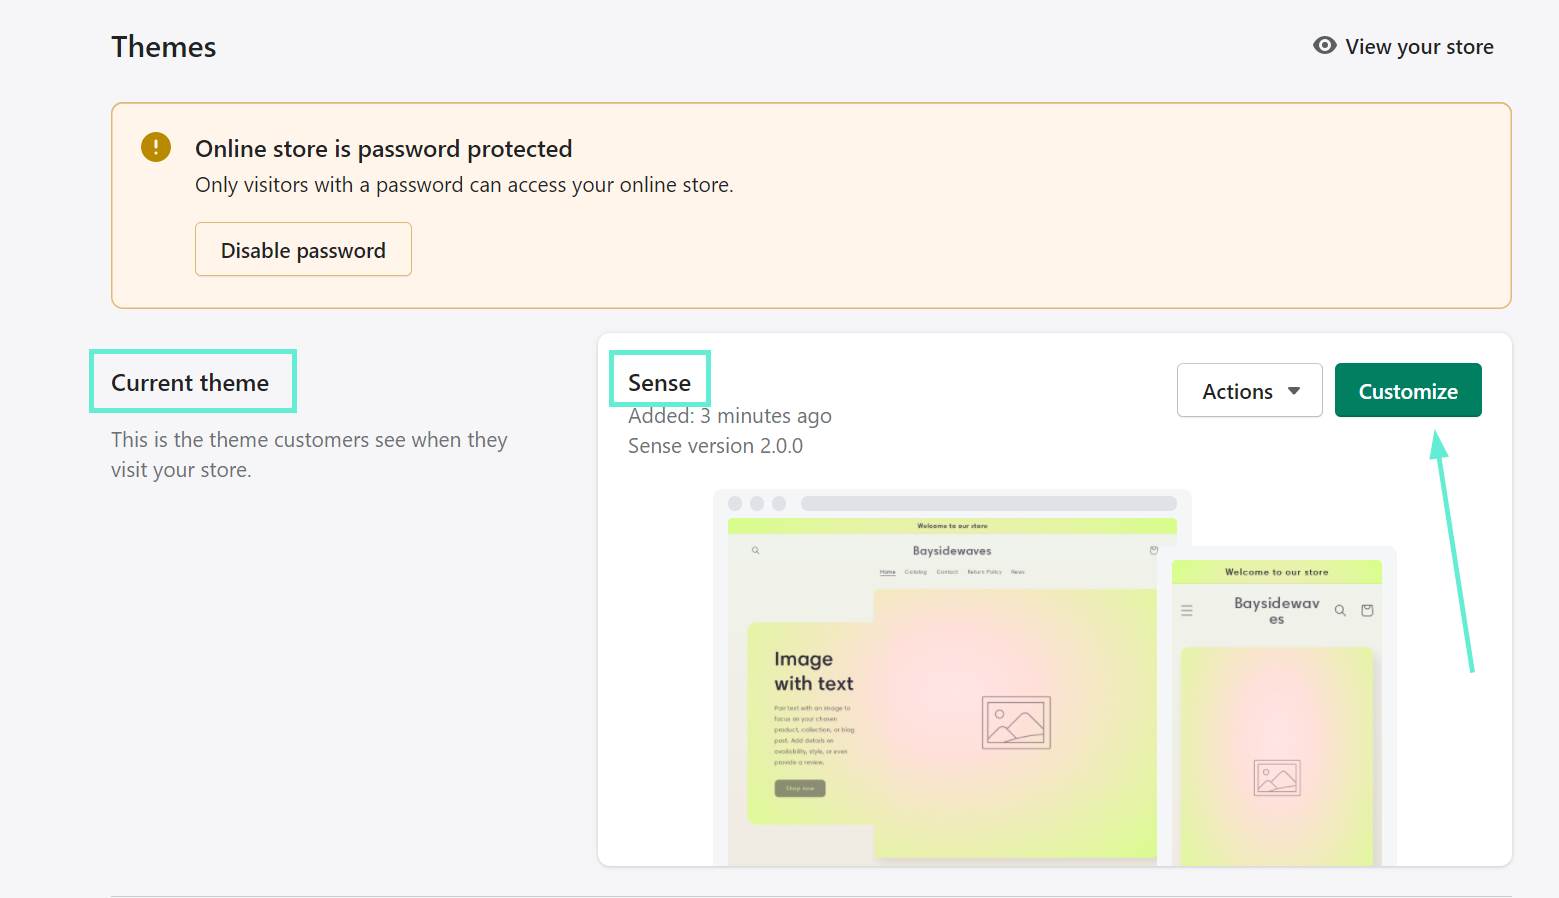
Task: Click the cart icon in desktop preview header
Action: 1153,550
